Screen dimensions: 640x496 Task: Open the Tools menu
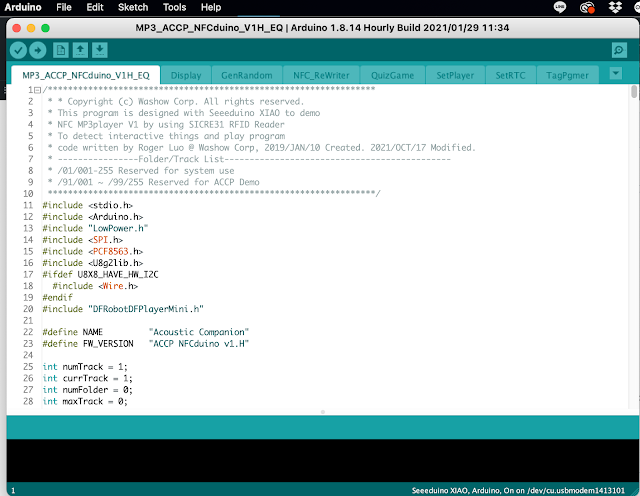point(174,7)
